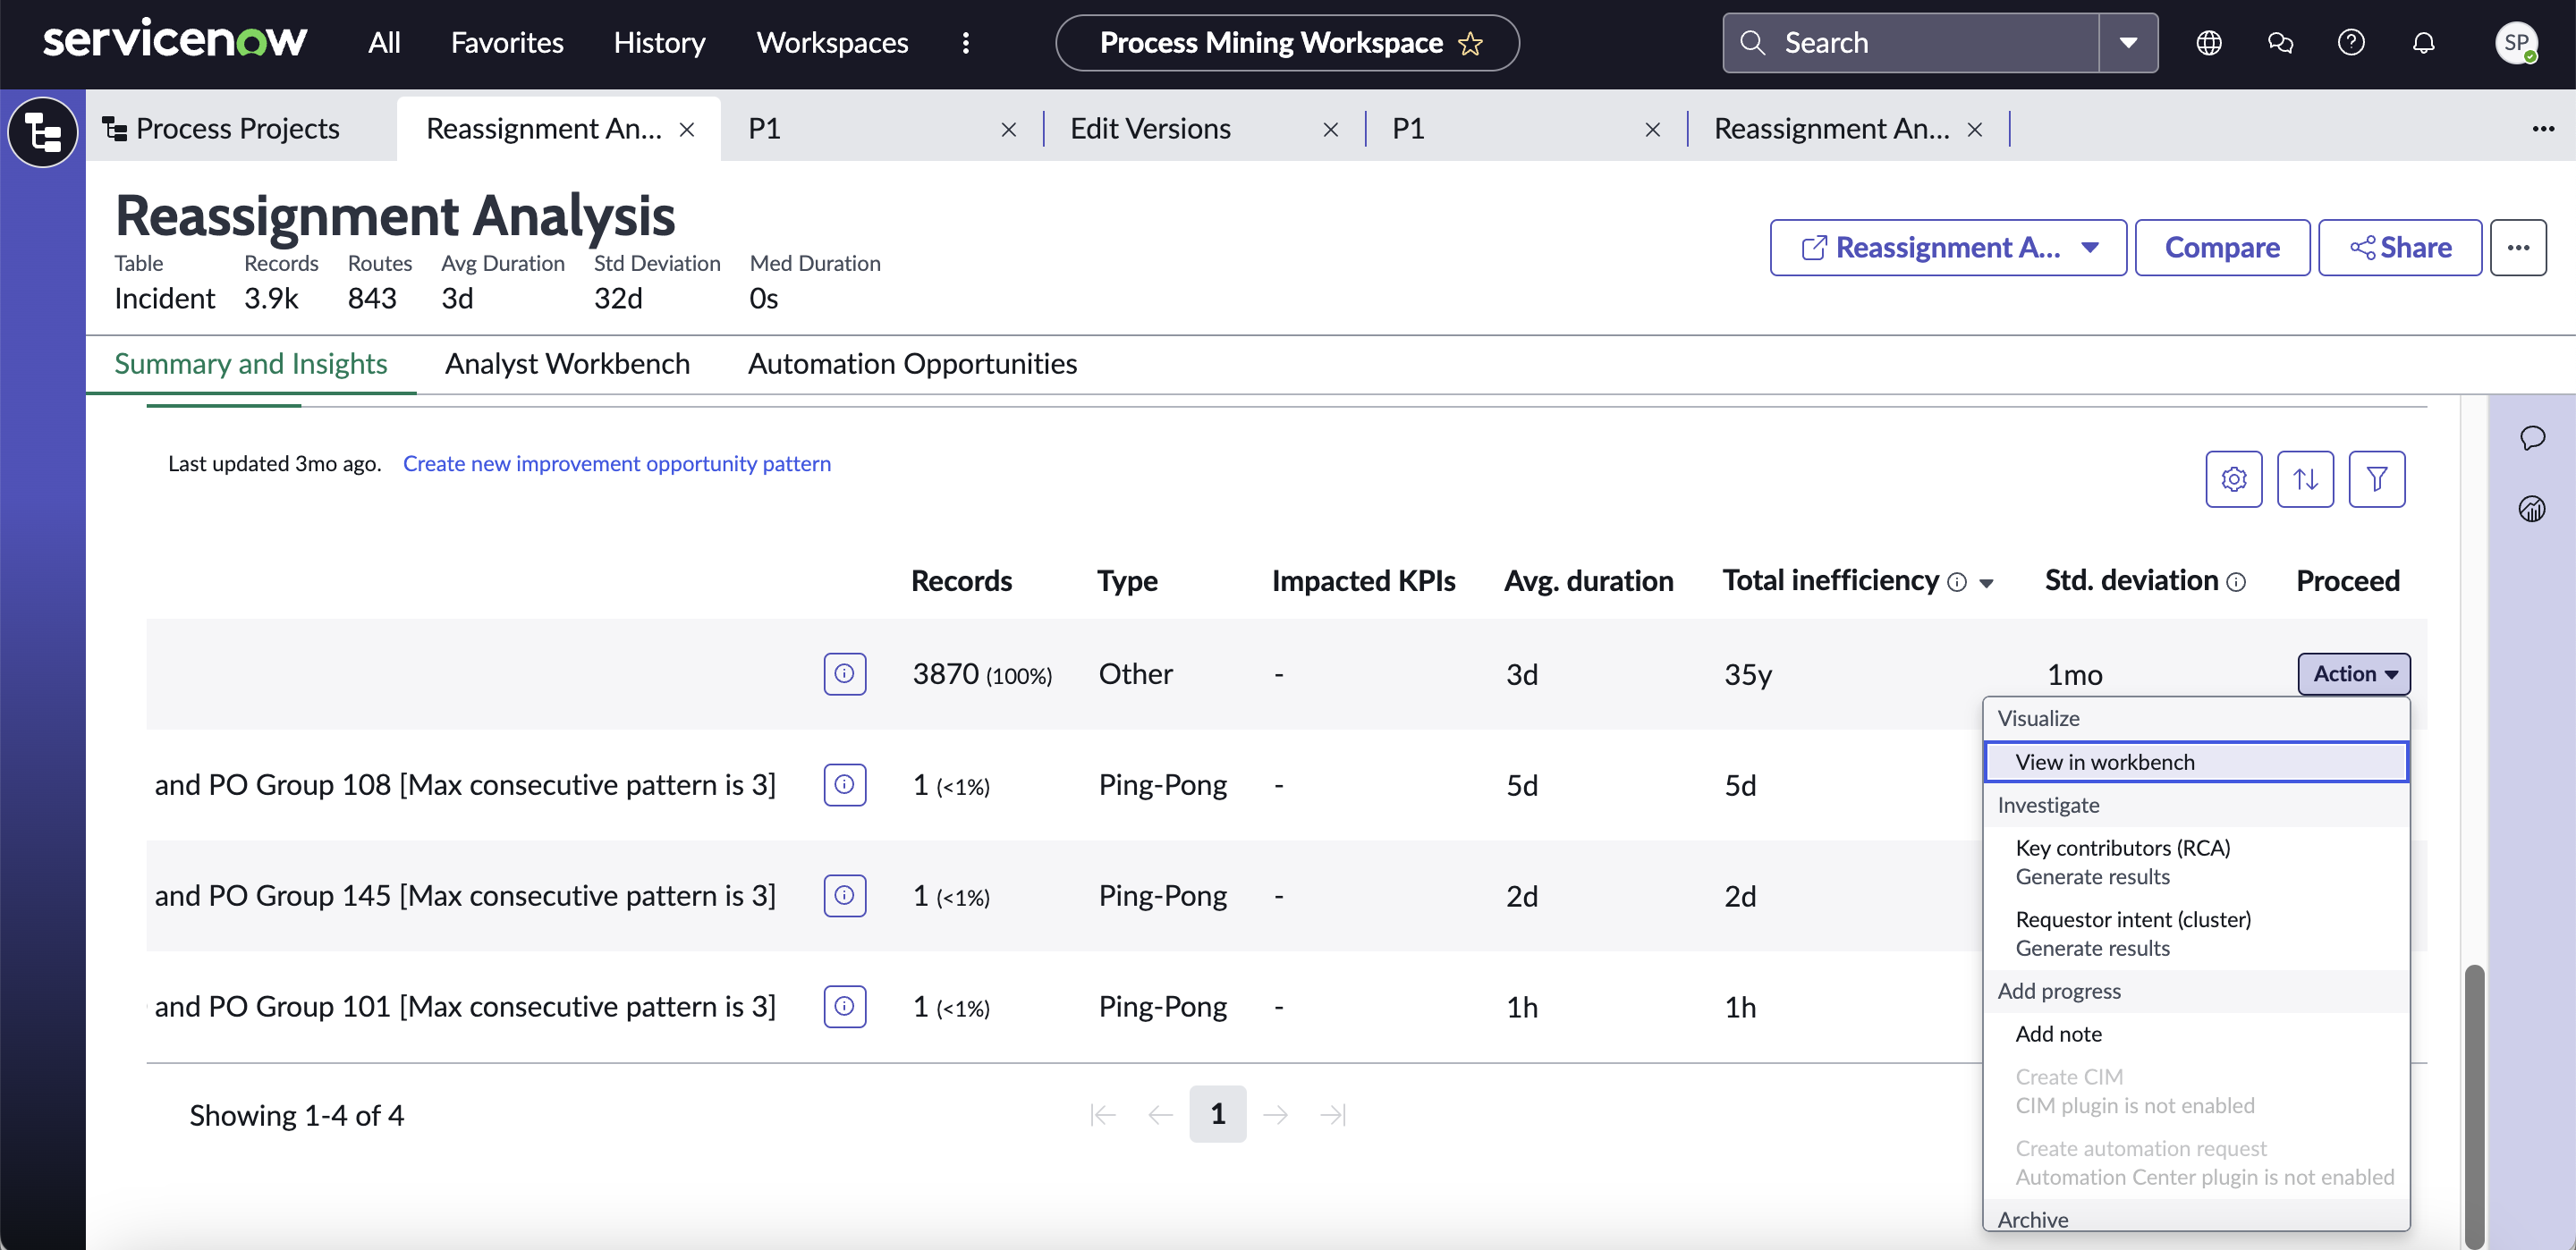Go to the next page arrow

[1275, 1114]
